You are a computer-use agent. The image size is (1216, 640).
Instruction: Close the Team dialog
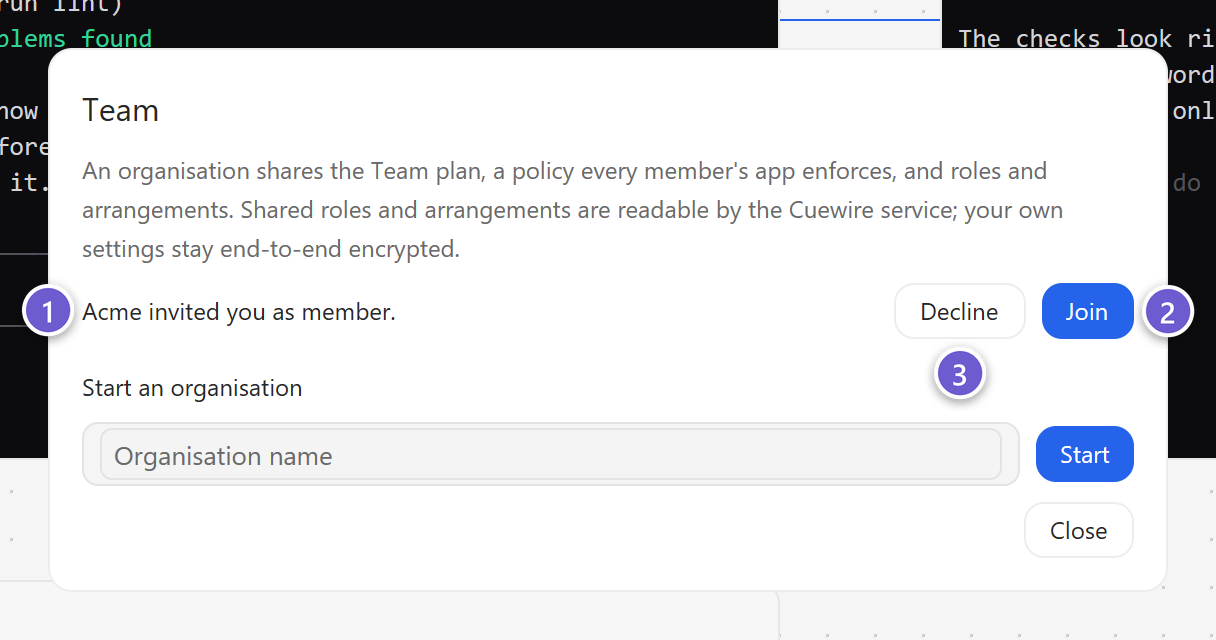click(x=1078, y=530)
